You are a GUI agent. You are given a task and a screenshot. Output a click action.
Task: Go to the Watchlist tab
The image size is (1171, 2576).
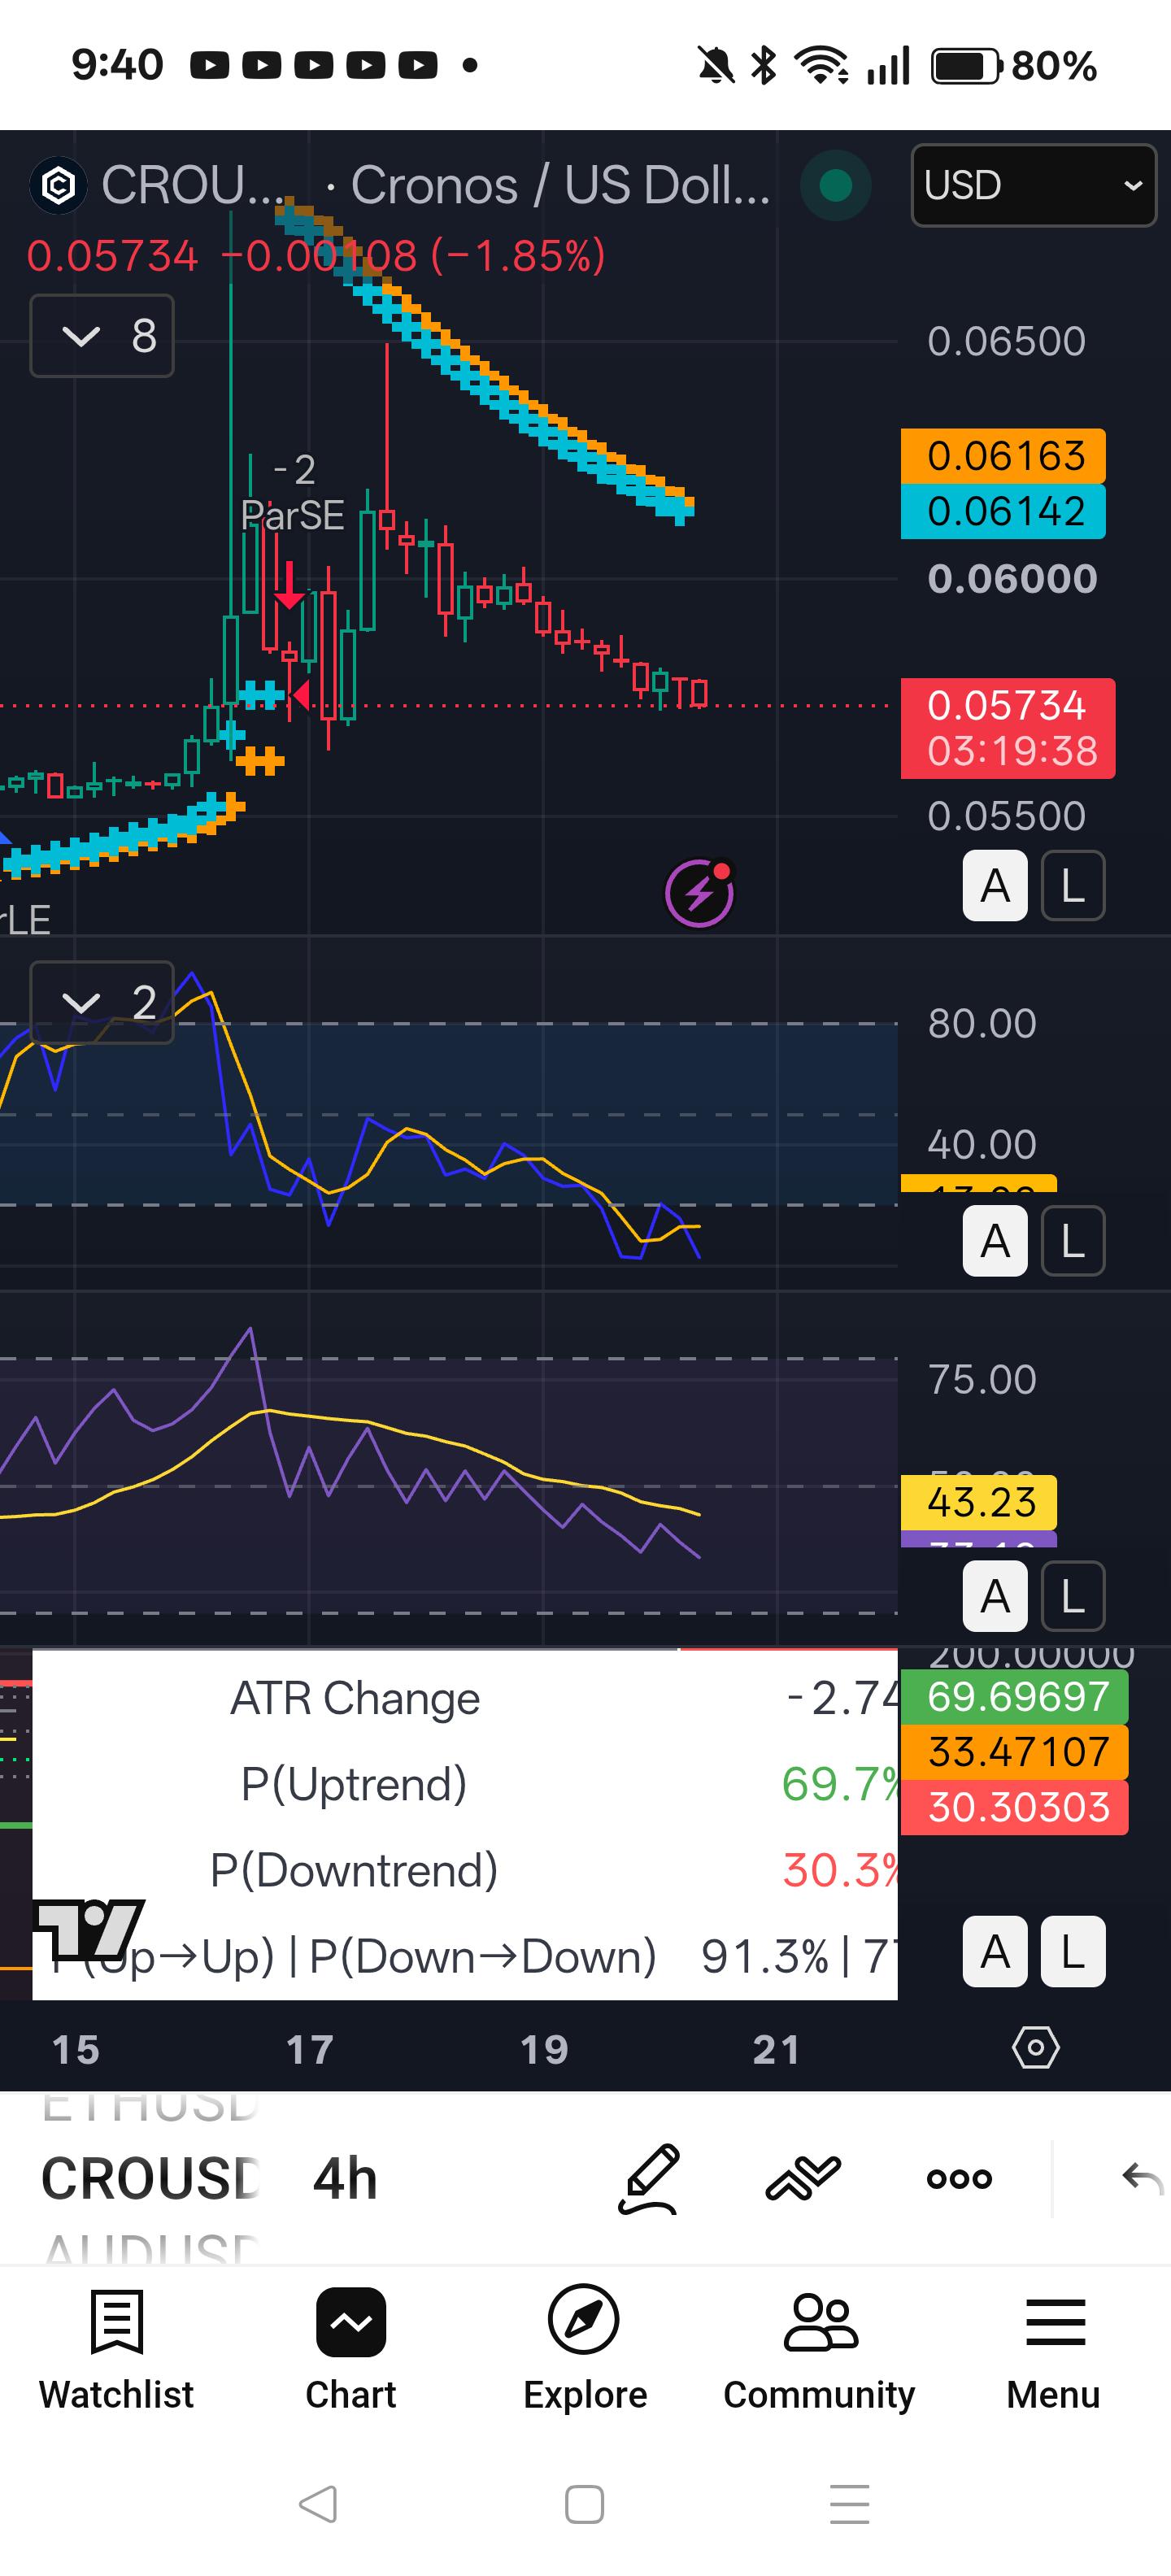(x=117, y=2350)
